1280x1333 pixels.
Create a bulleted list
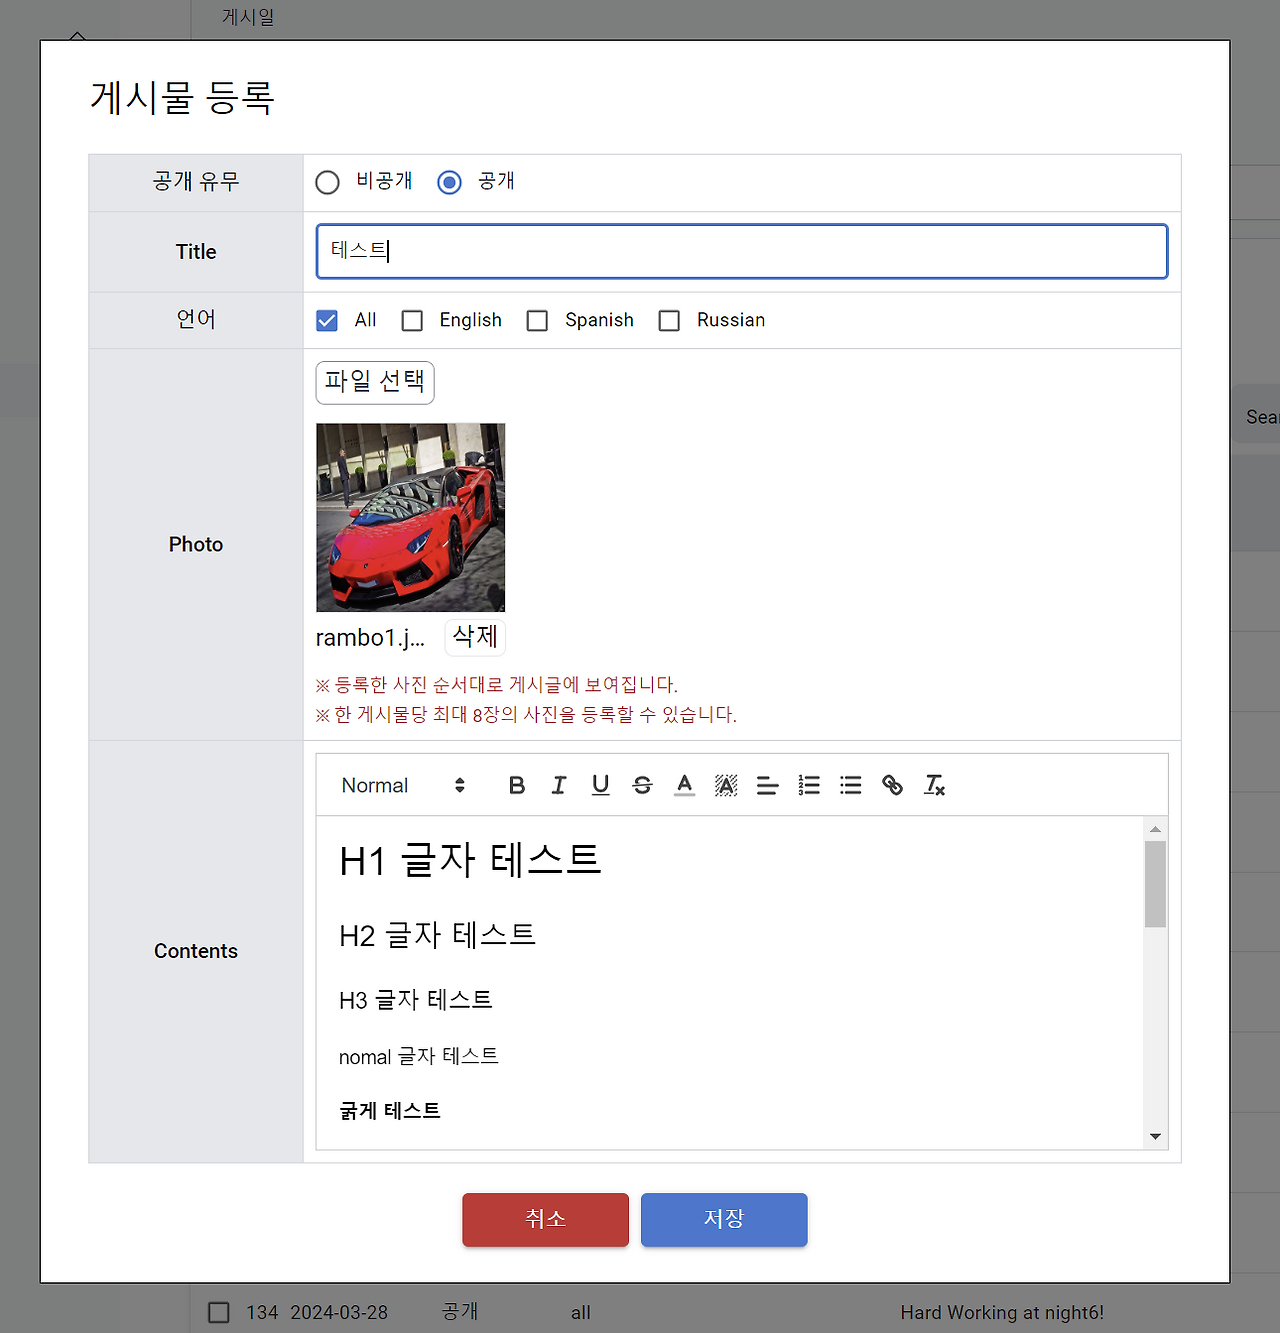851,785
